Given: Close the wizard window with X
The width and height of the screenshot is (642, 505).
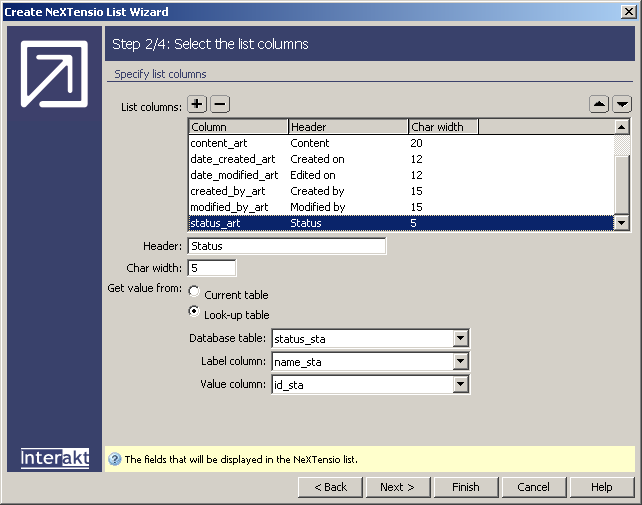Looking at the screenshot, I should pyautogui.click(x=628, y=11).
